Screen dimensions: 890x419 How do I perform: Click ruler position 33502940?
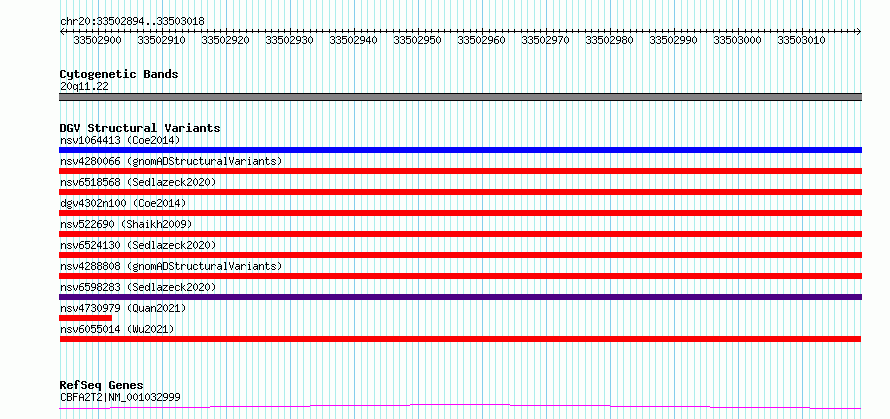point(354,40)
